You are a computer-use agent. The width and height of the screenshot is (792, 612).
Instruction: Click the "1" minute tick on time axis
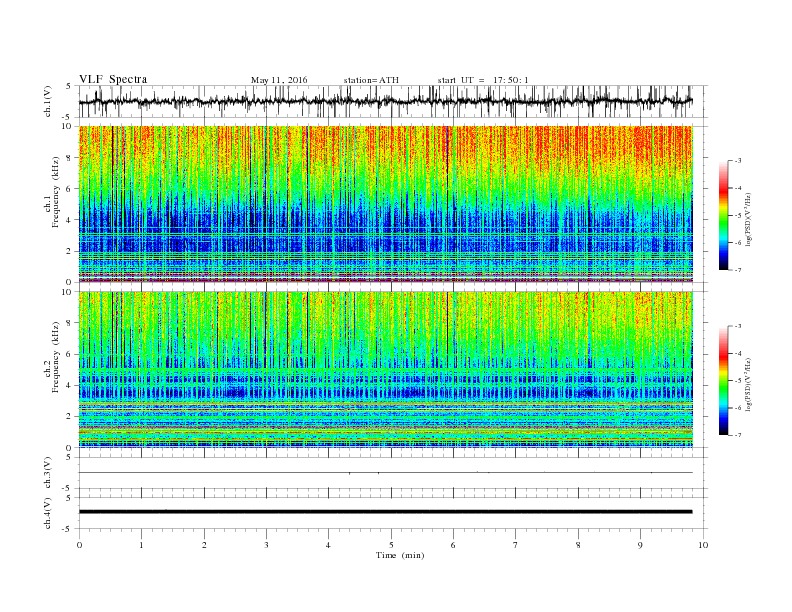pos(142,545)
